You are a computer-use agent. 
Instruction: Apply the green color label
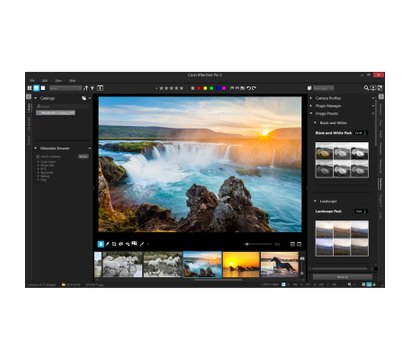211,88
